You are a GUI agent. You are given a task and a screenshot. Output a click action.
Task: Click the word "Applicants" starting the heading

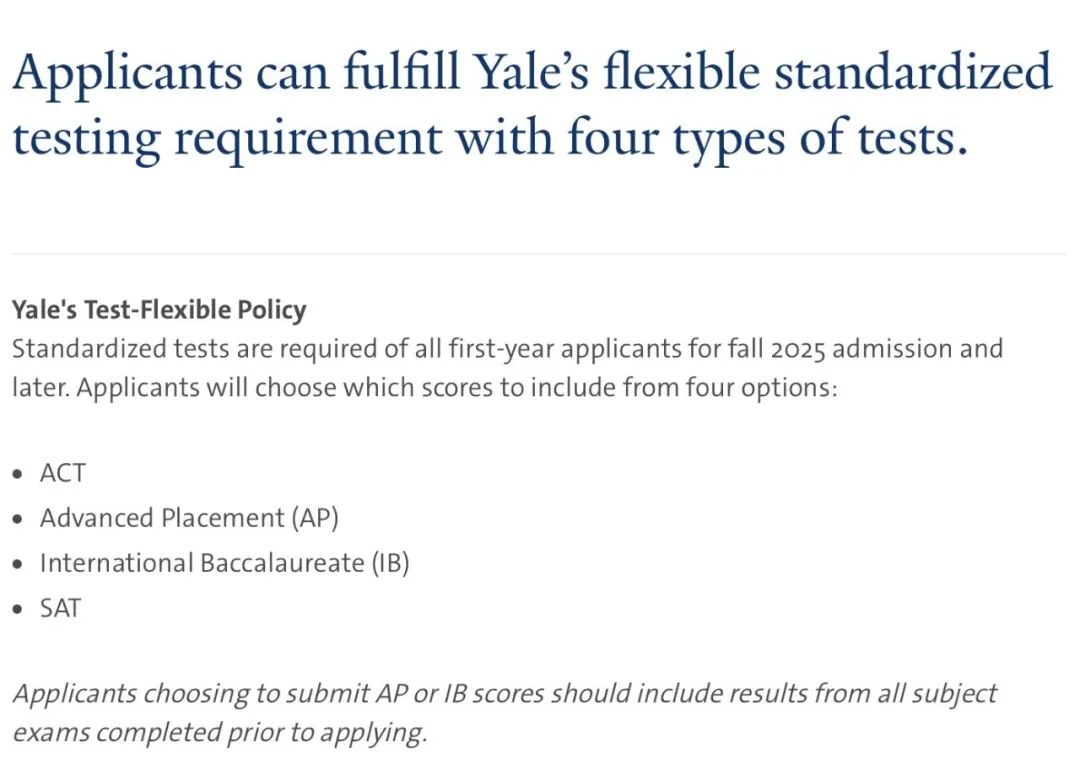click(127, 74)
